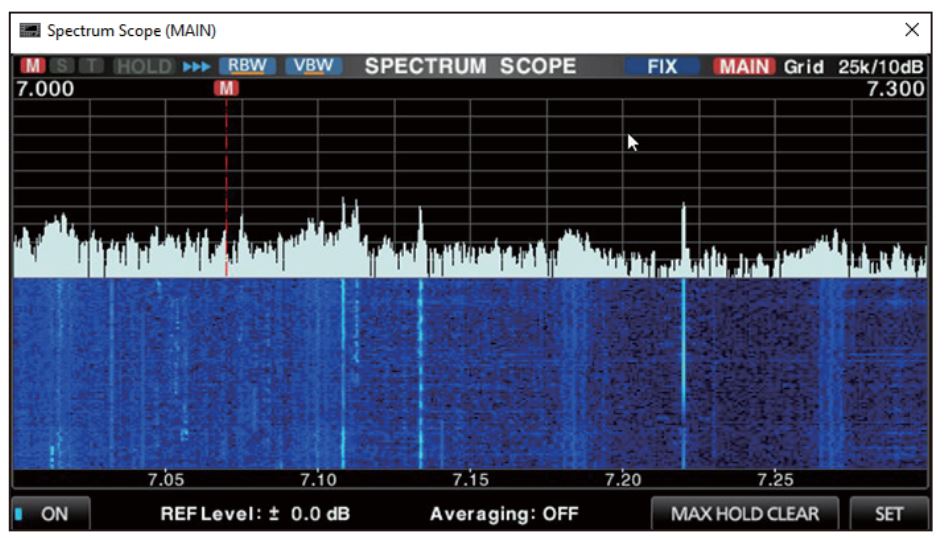Click the Spectrum Scope window title icon
The width and height of the screenshot is (948, 542).
click(30, 30)
